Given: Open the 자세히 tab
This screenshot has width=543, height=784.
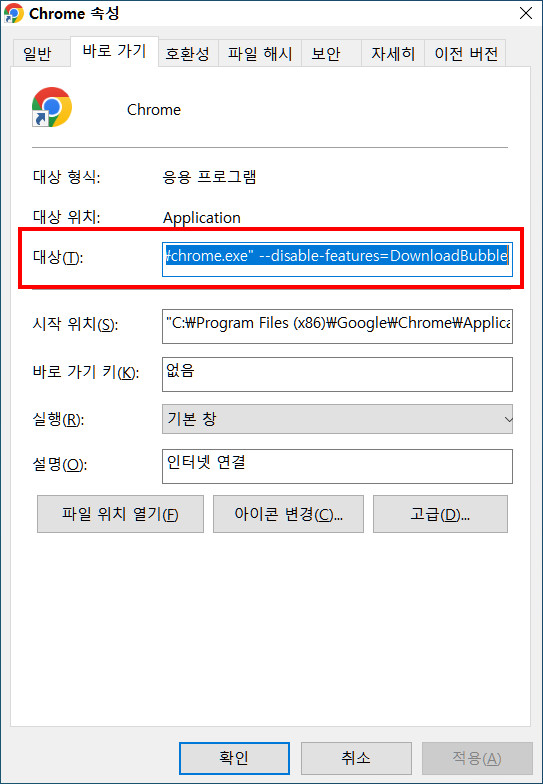Looking at the screenshot, I should pos(393,54).
